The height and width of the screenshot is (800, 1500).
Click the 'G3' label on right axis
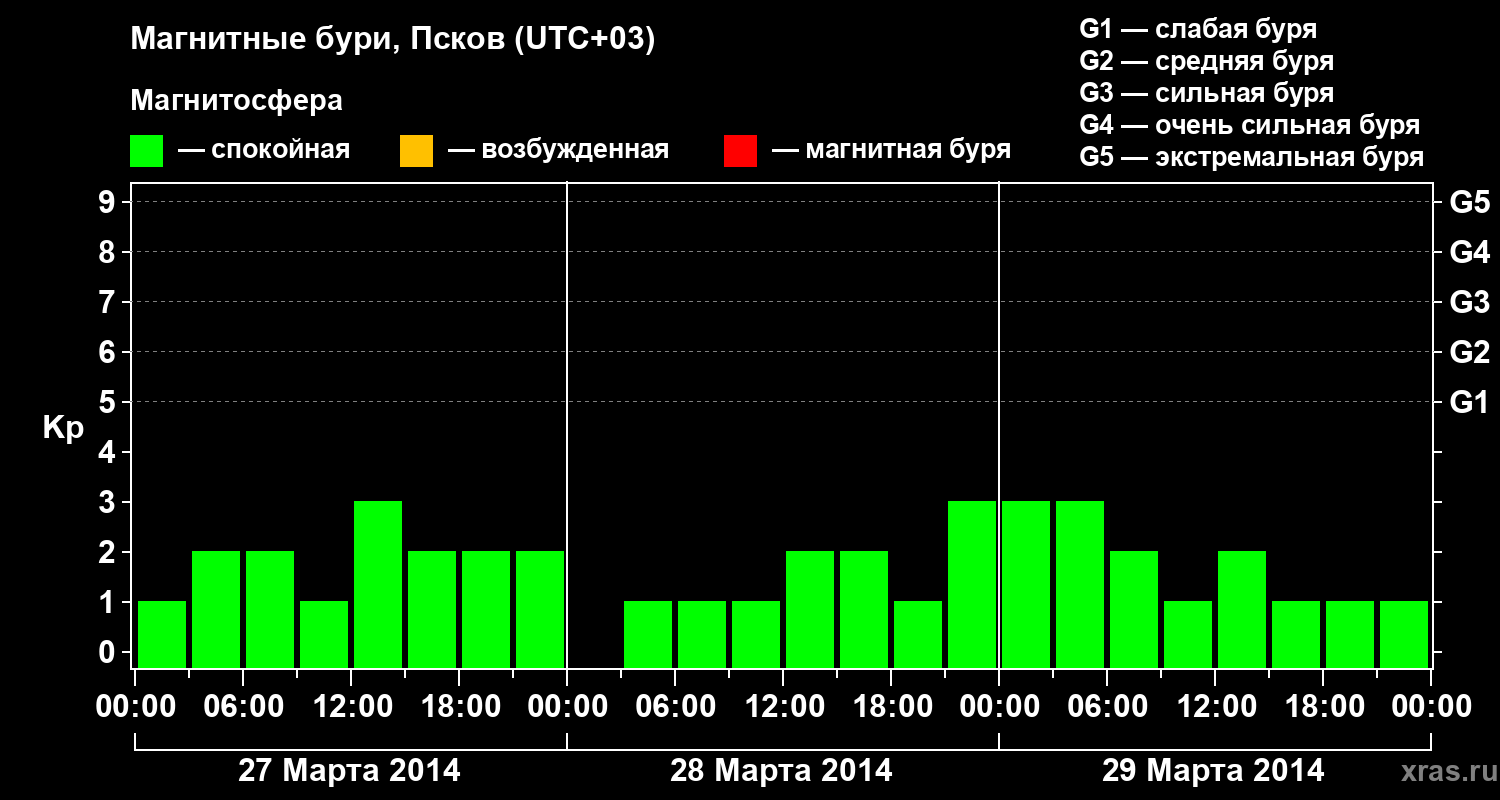pos(1469,302)
